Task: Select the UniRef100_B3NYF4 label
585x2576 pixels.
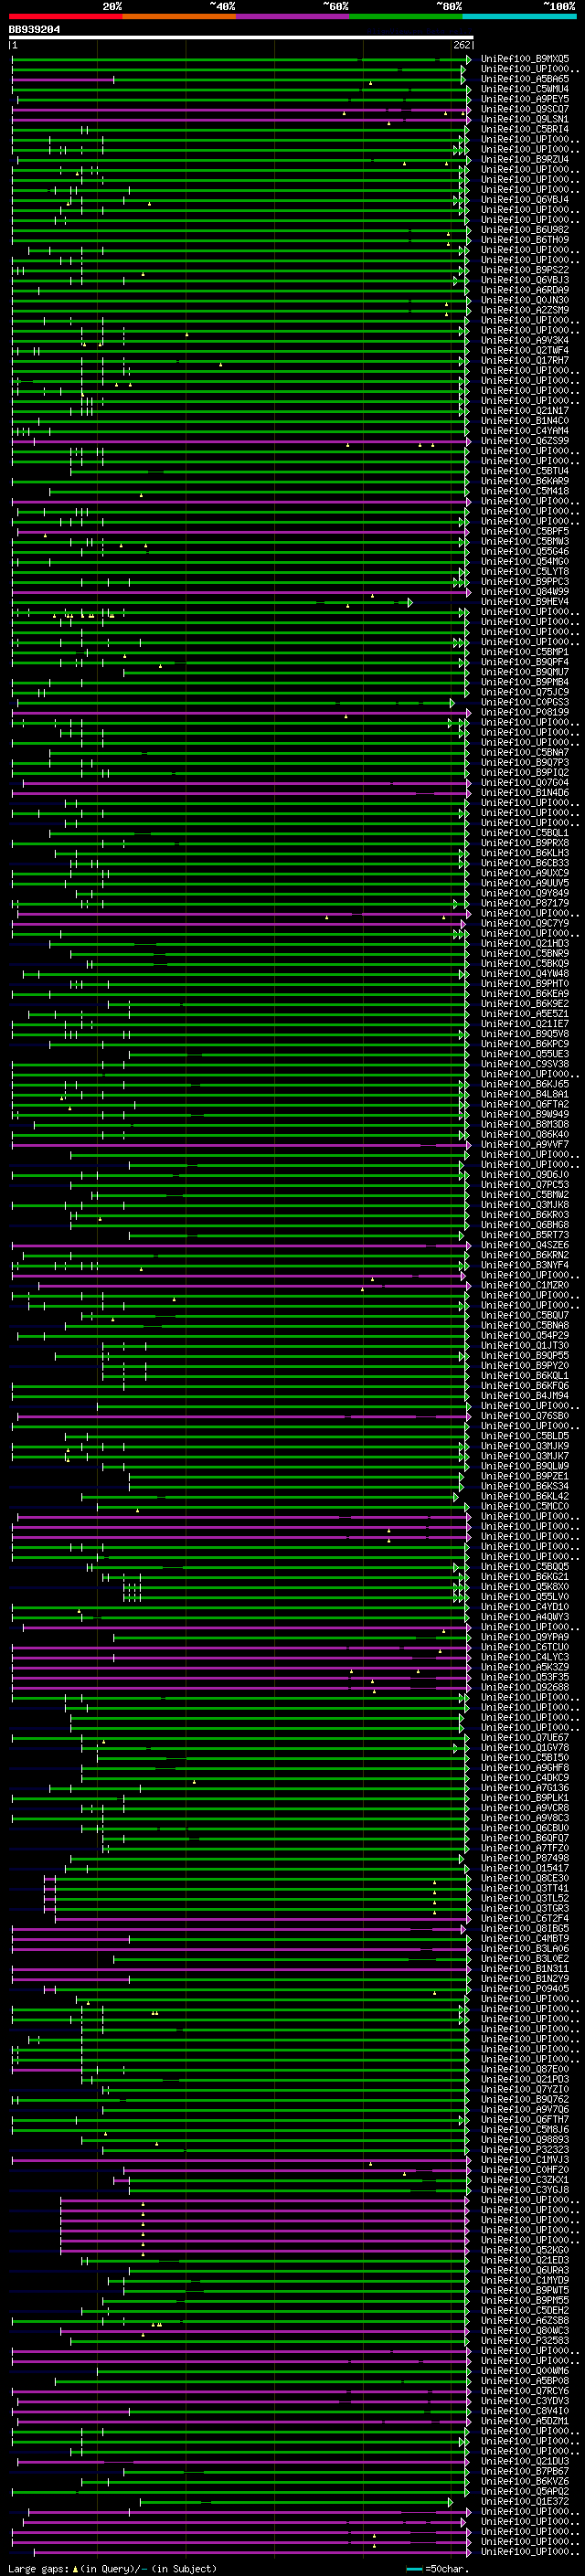Action: (x=525, y=1265)
